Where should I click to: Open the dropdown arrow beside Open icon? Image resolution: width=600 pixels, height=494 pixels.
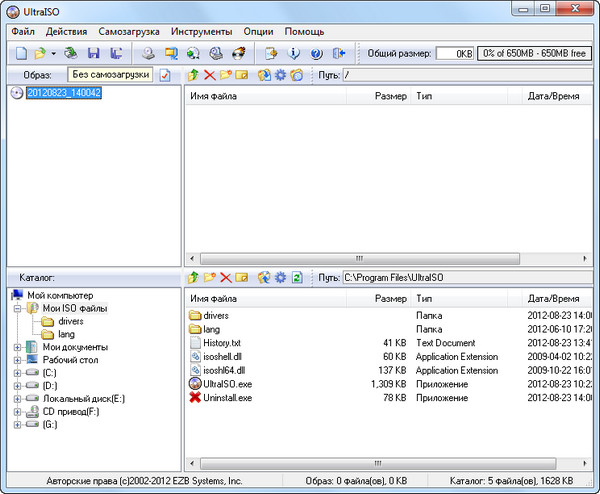[x=53, y=53]
